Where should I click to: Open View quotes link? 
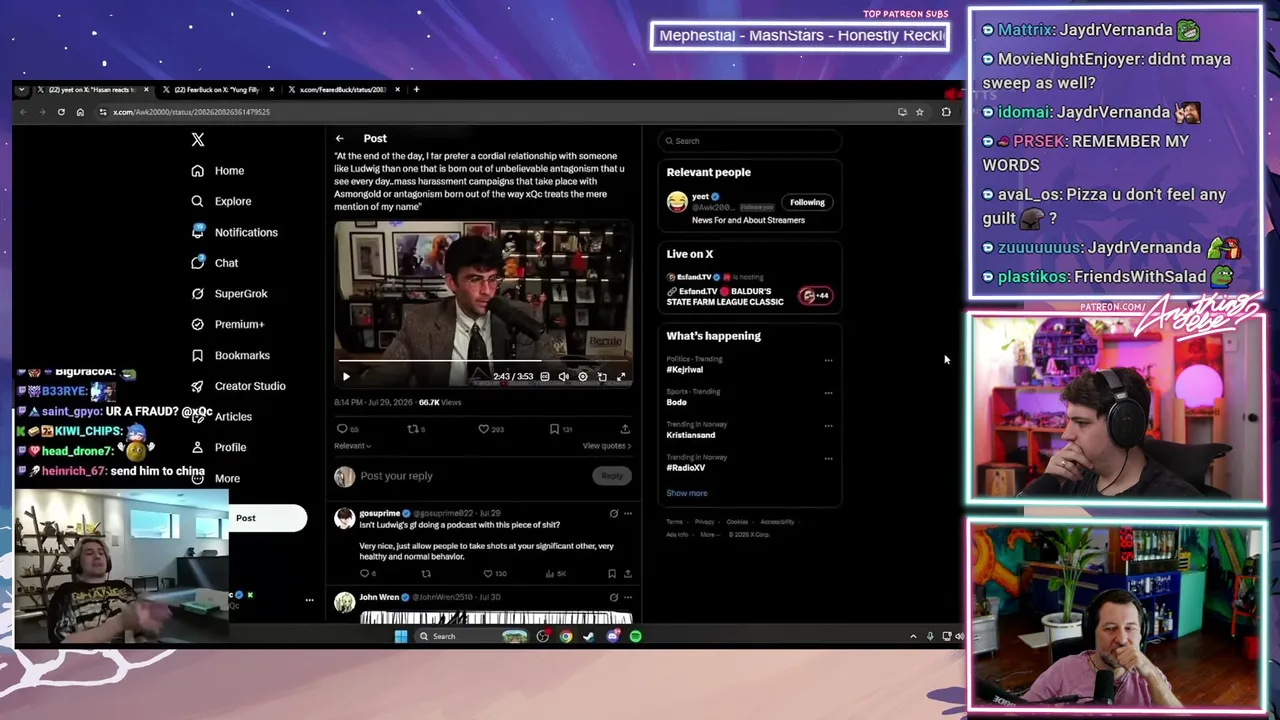[607, 446]
